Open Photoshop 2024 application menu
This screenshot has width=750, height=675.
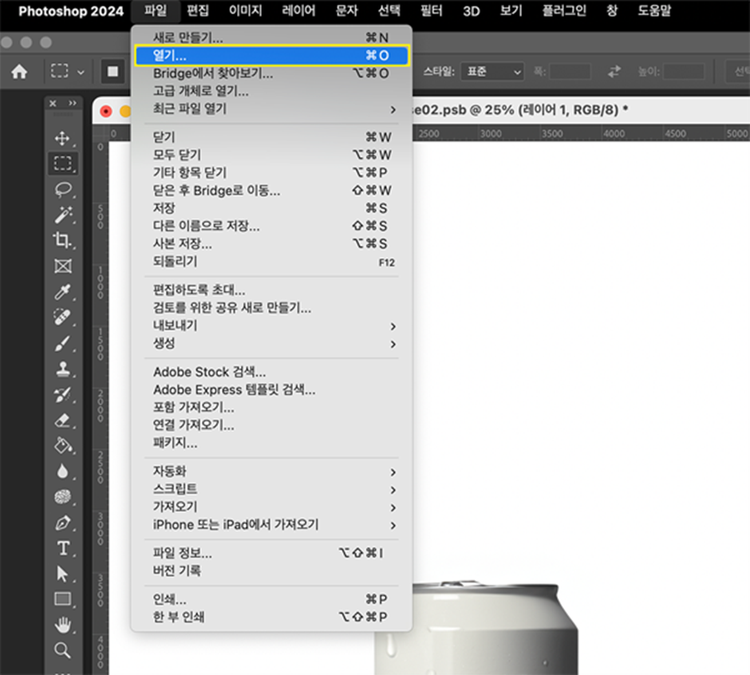click(71, 11)
